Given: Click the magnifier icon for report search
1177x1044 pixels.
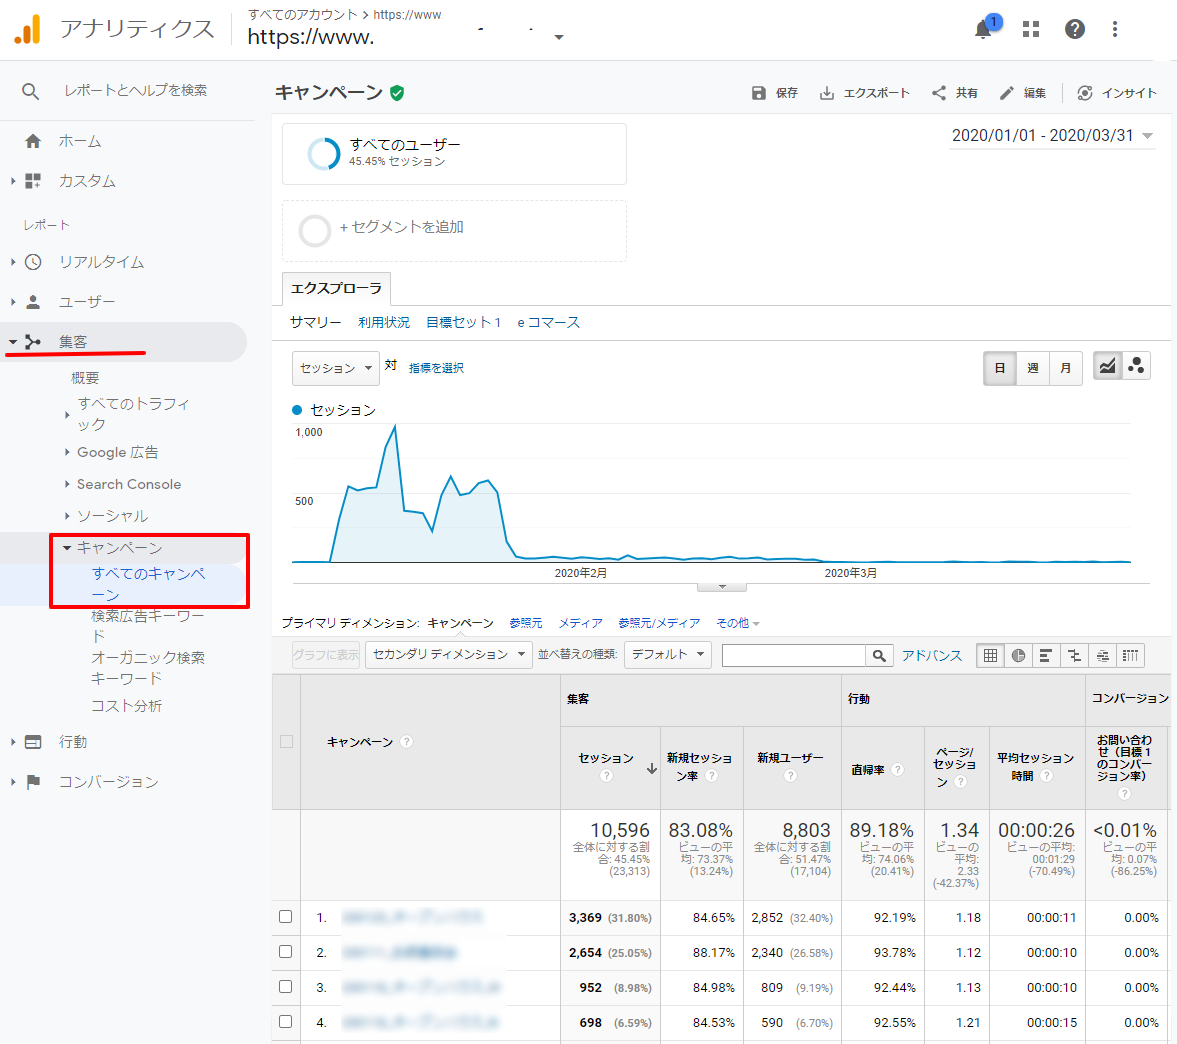Looking at the screenshot, I should [x=30, y=91].
